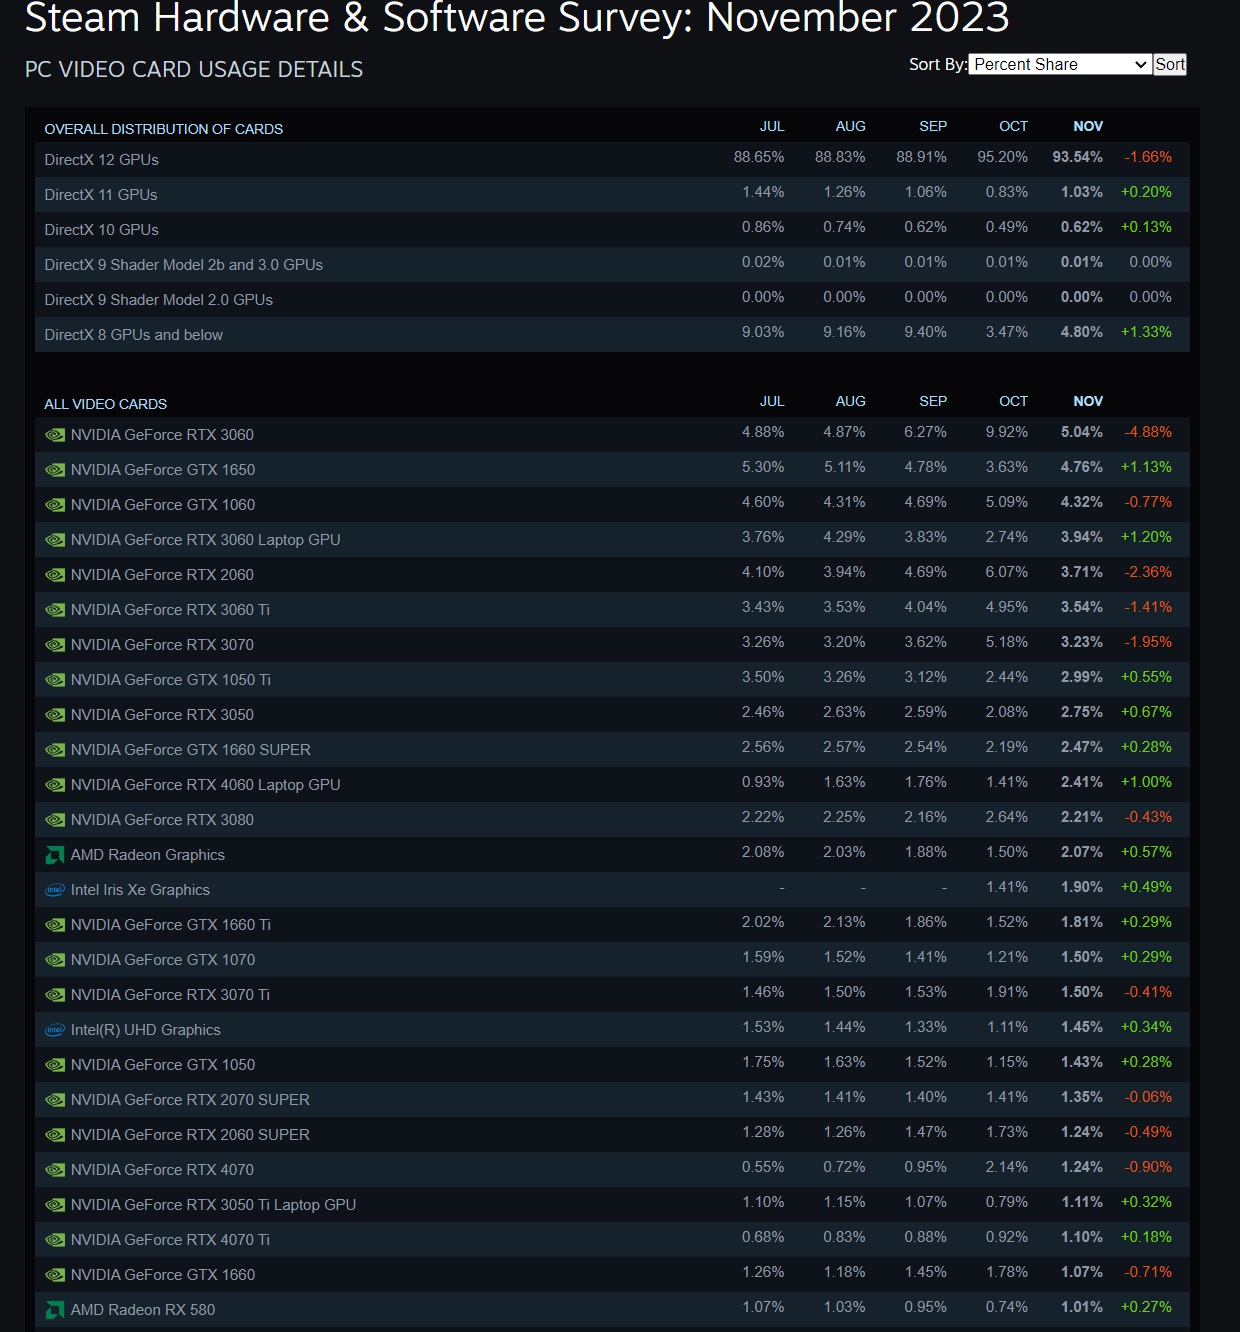
Task: Click NVIDIA logo beside GeForce GTX 1070
Action: [x=55, y=960]
